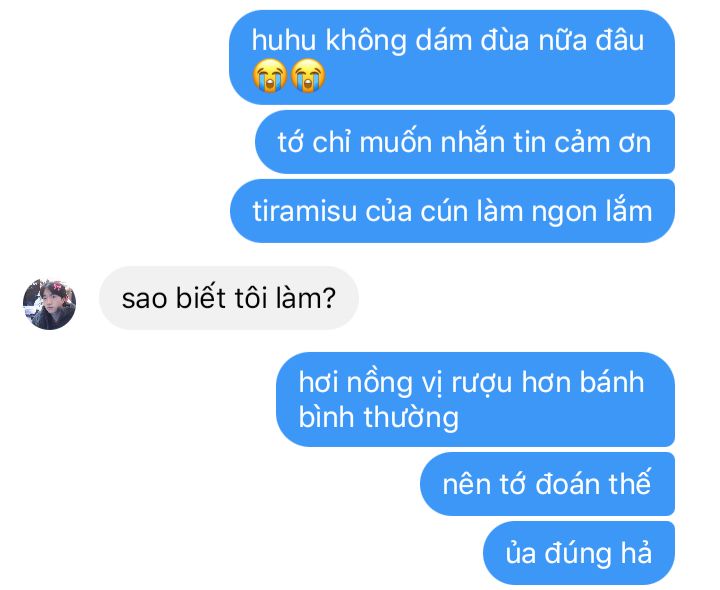Select the 'huhu không dám đùa nữa đâu' message
720x590 pixels.
(452, 57)
